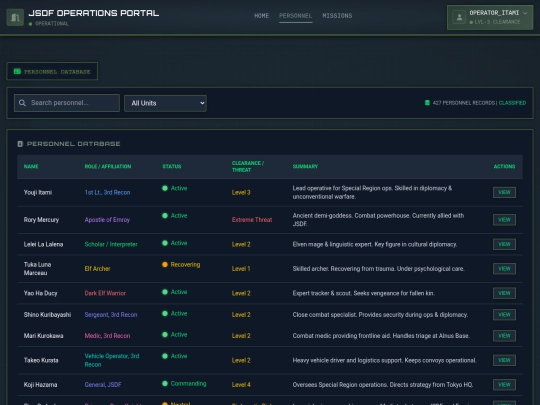Click the JSDF portal building logo icon
Screen dimensions: 540x405
coord(15,17)
